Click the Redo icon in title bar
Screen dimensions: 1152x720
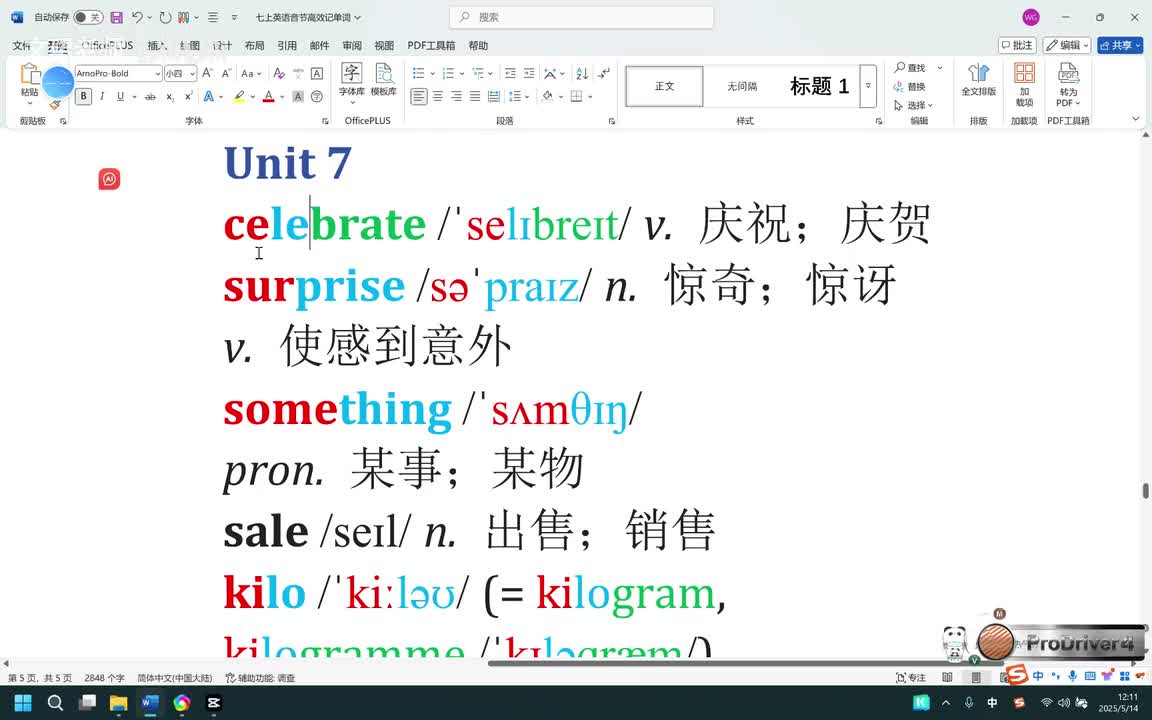coord(165,17)
